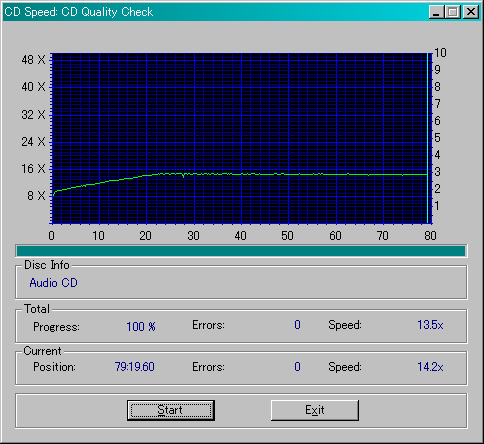The image size is (484, 444).
Task: Click the Exit button
Action: tap(315, 410)
